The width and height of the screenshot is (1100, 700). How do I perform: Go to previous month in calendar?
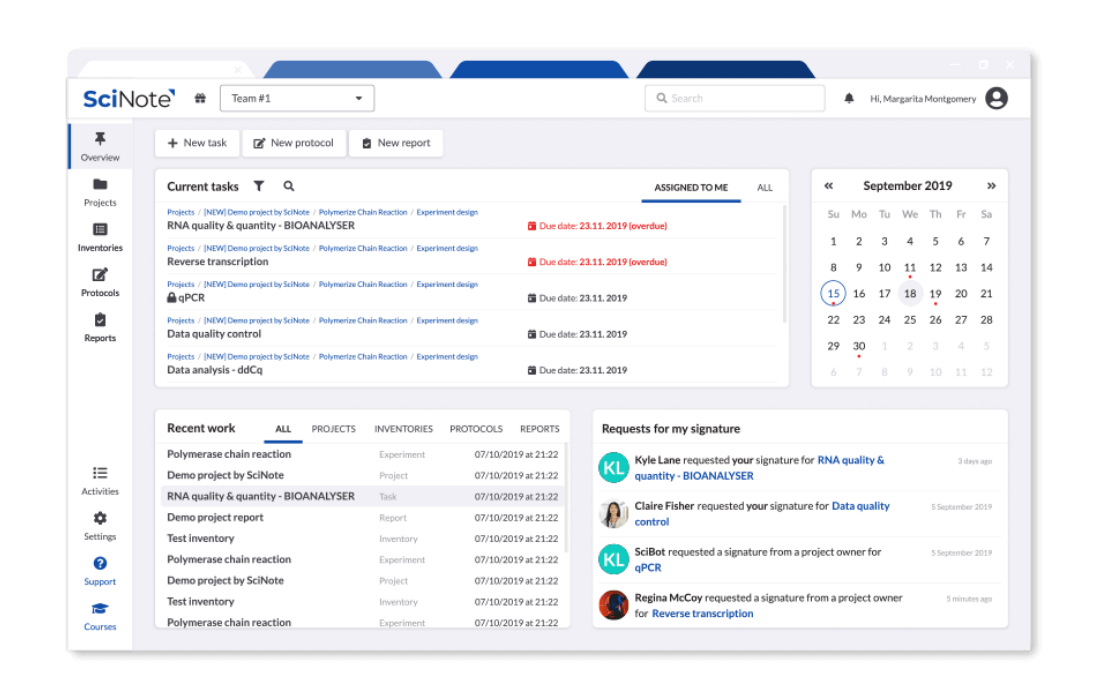(x=829, y=186)
